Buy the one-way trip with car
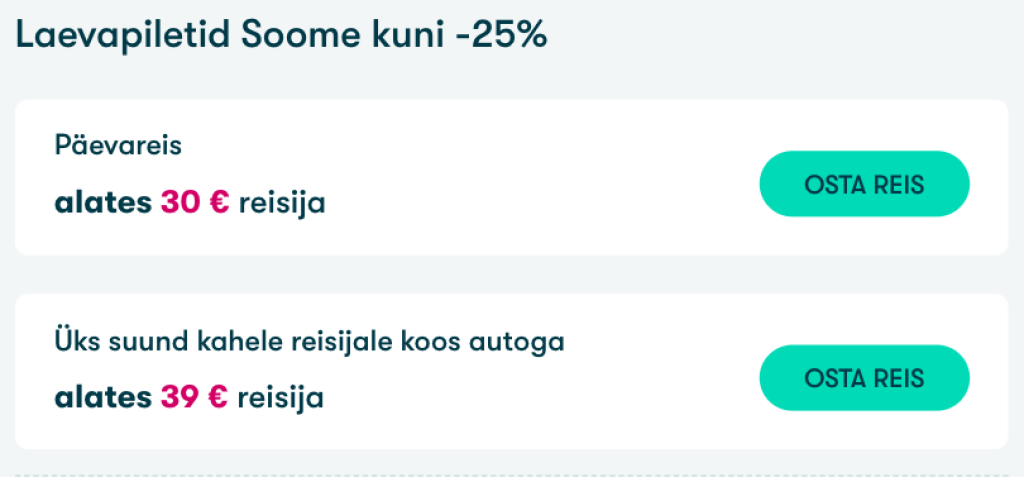 tap(864, 378)
